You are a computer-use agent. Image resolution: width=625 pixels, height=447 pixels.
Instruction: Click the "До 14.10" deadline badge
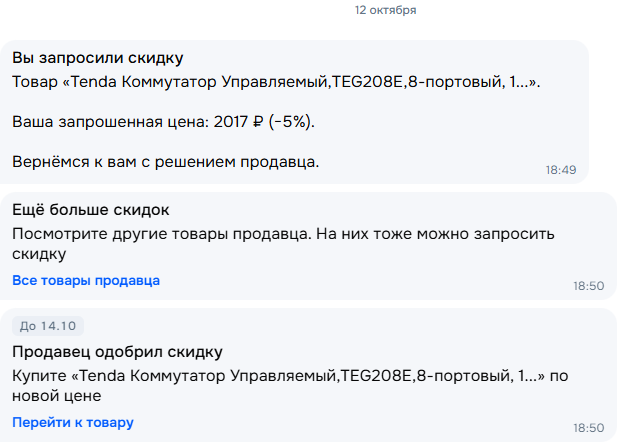point(48,326)
